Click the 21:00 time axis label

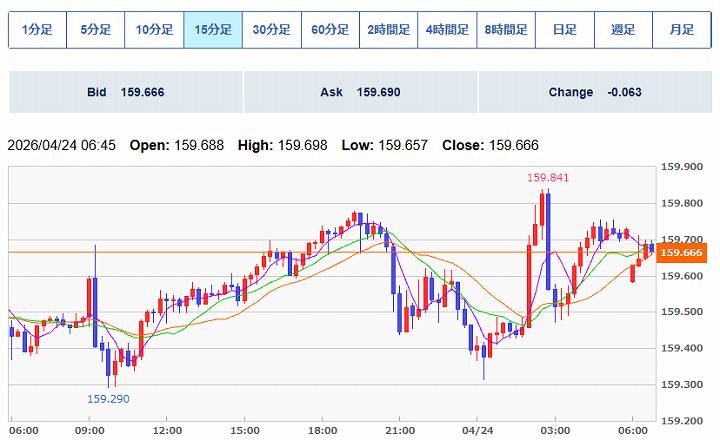(x=399, y=430)
